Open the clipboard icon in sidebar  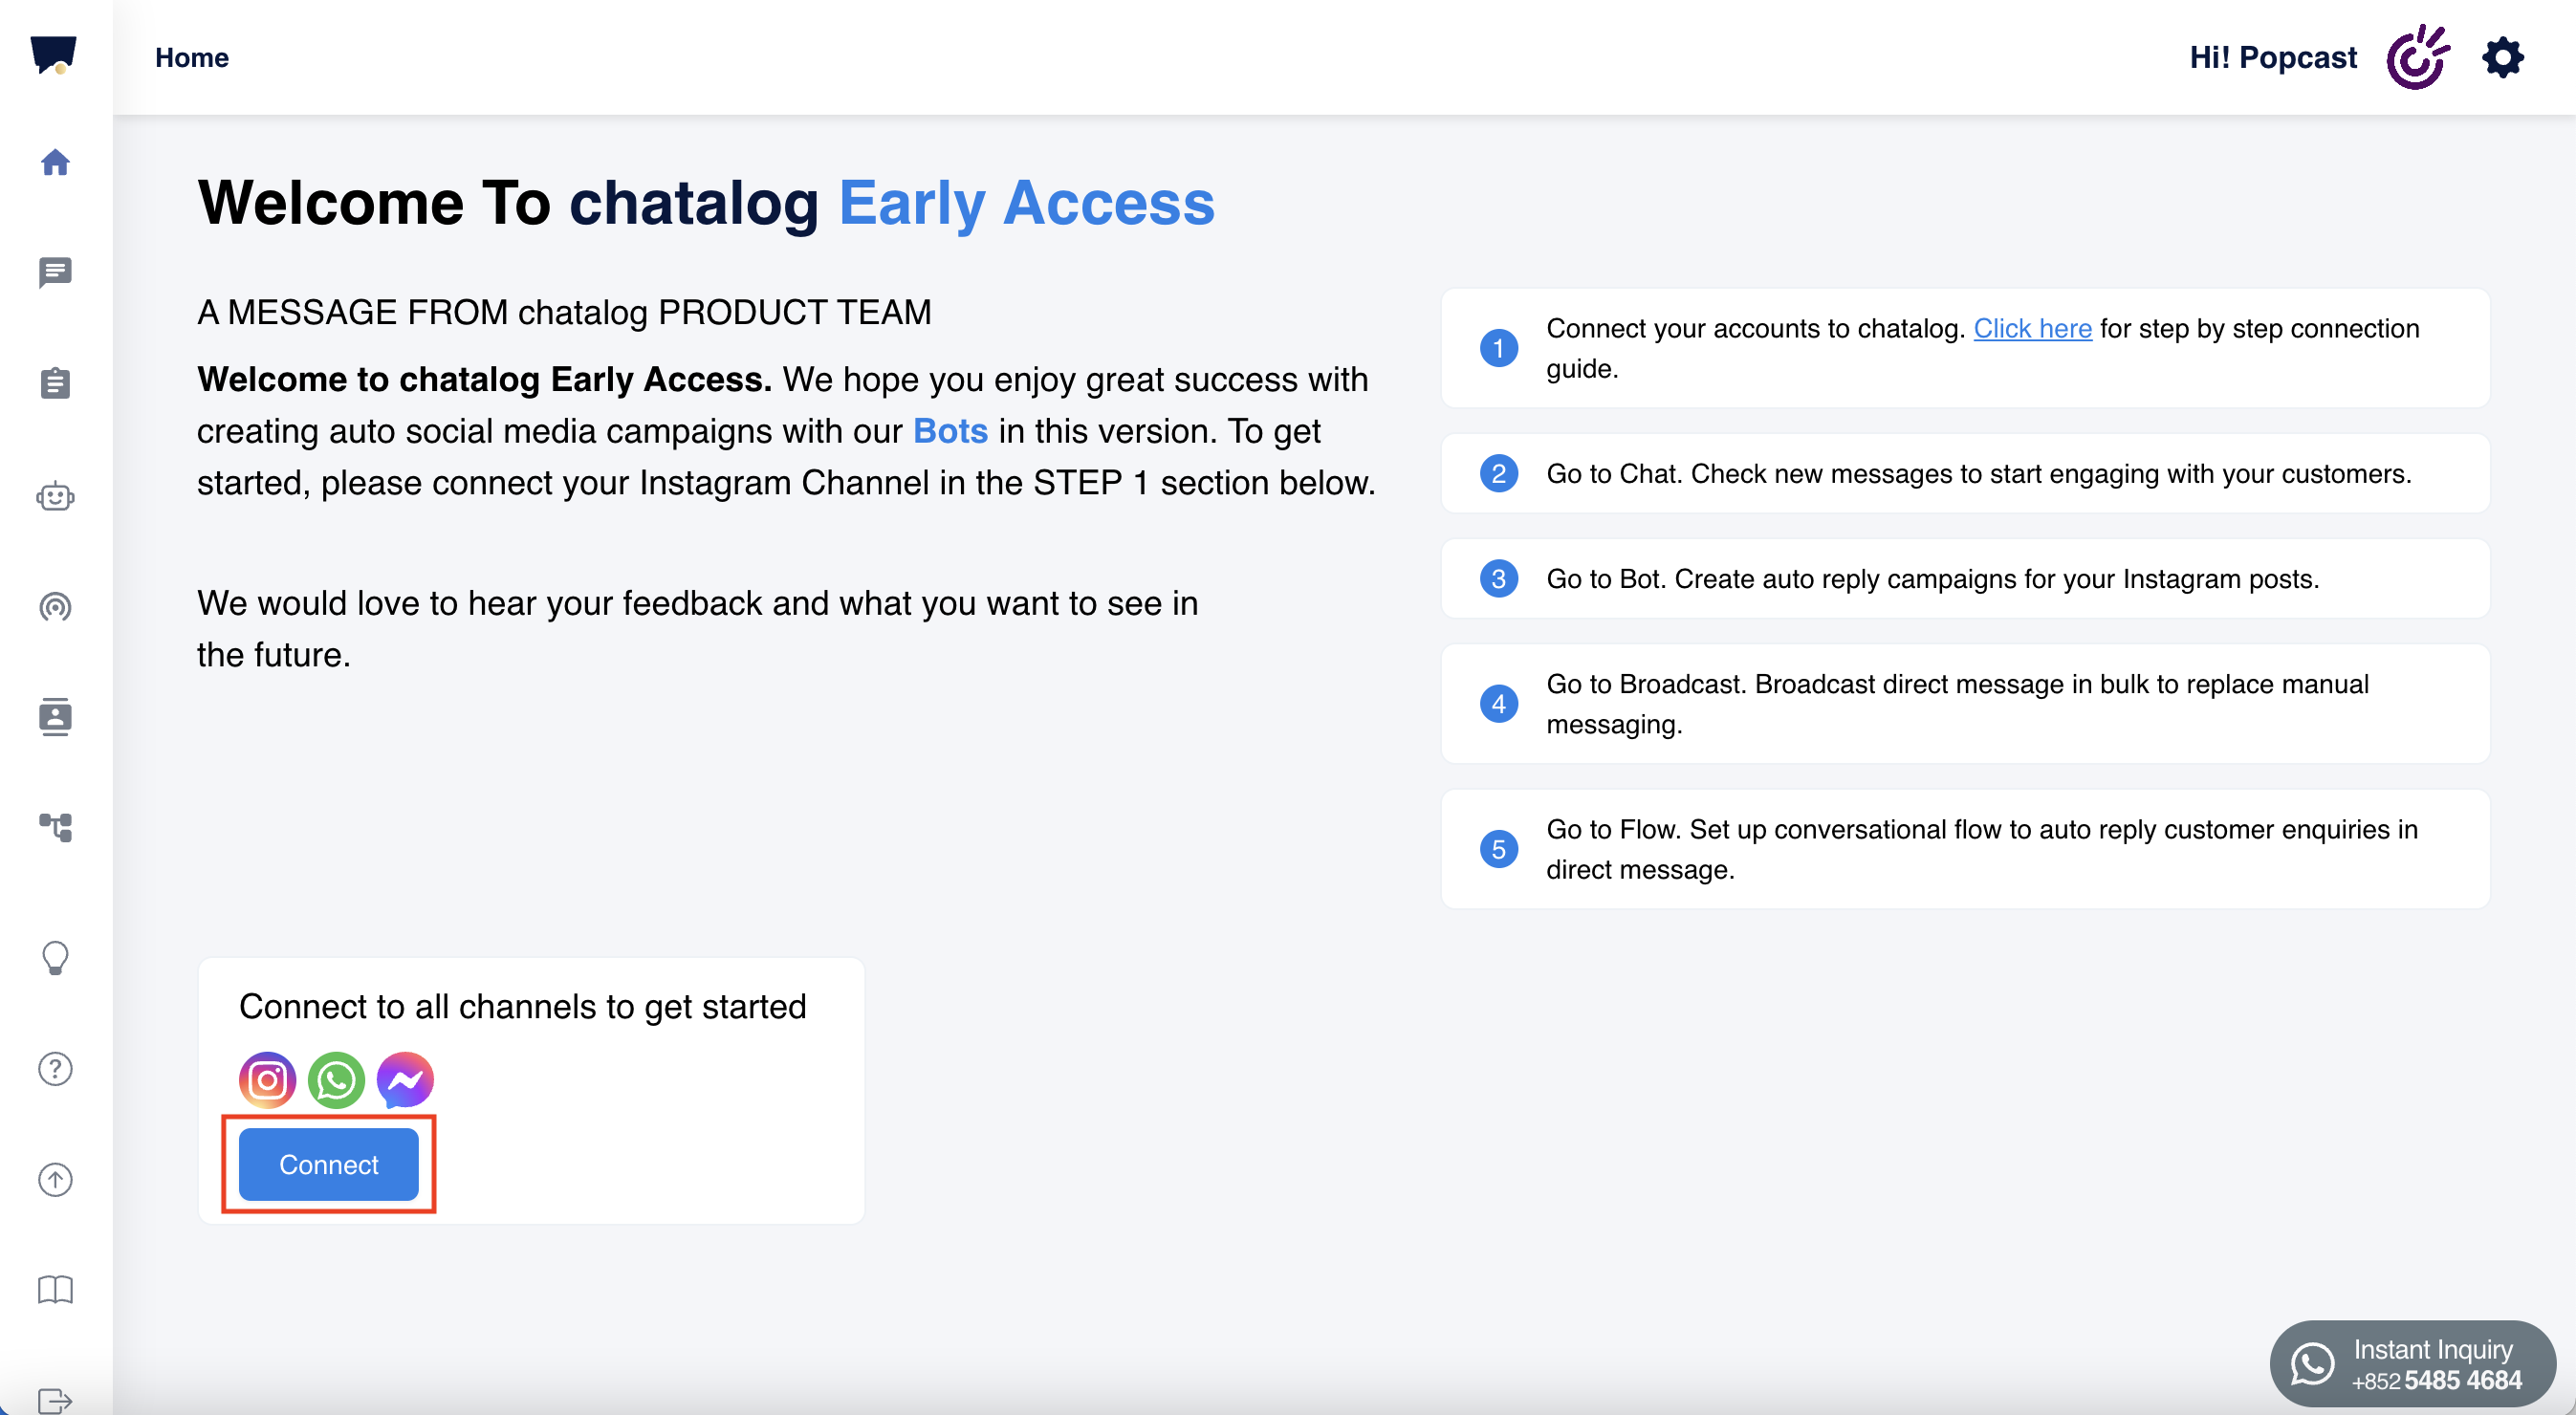click(x=55, y=383)
